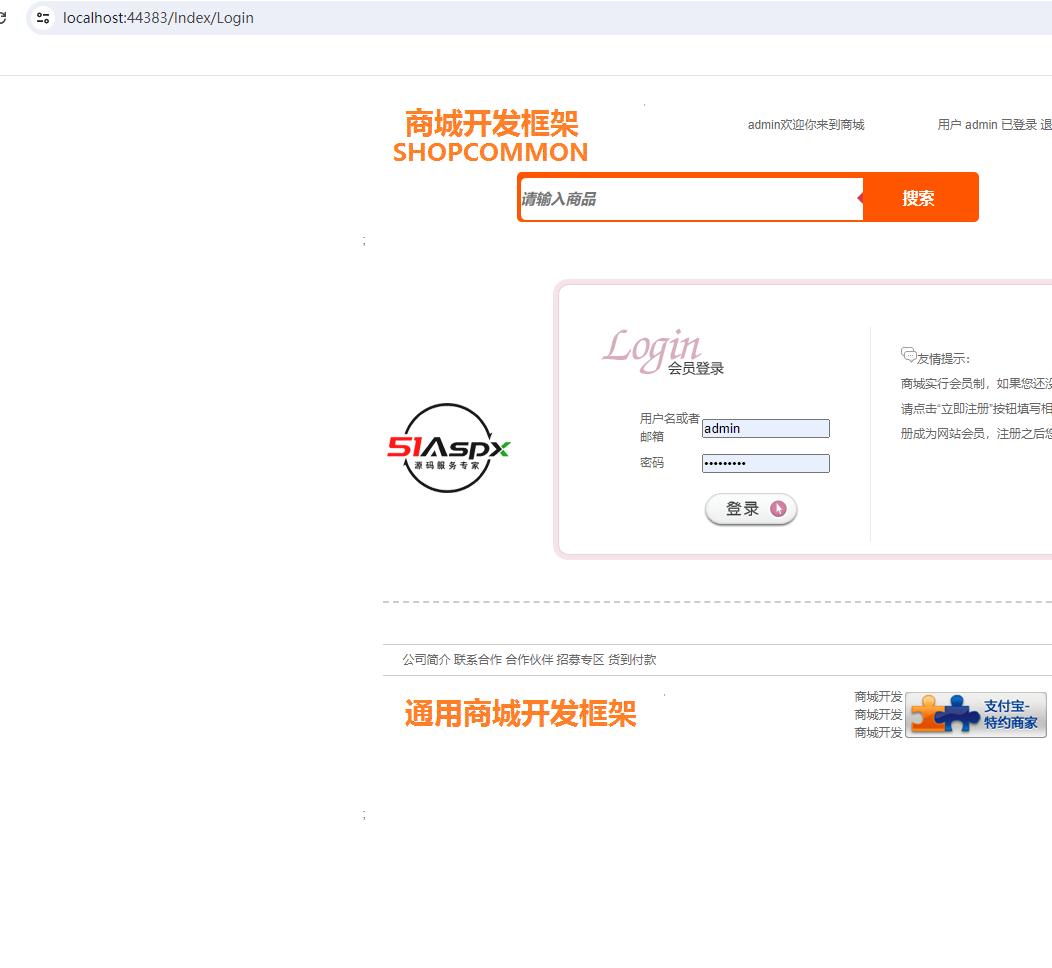Open the 公司简介 footer link
The width and height of the screenshot is (1052, 968).
click(426, 660)
